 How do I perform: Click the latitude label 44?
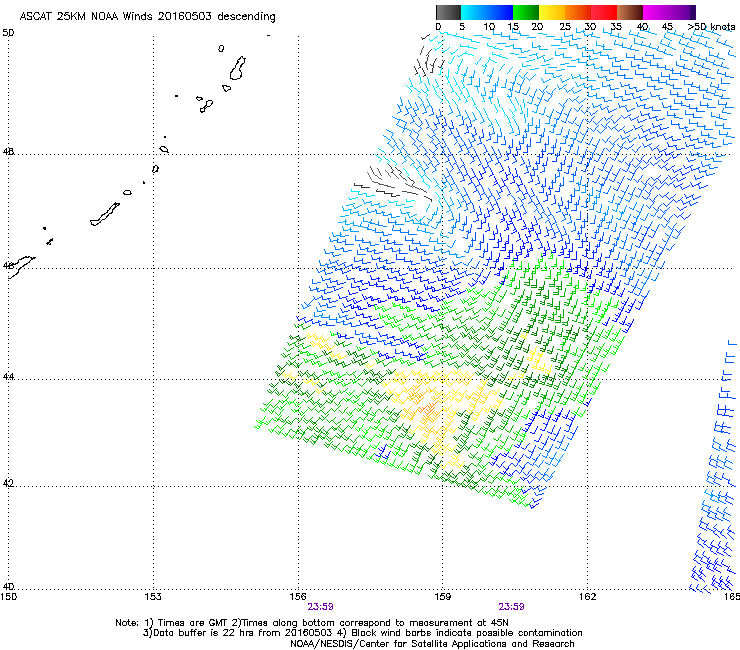point(8,377)
